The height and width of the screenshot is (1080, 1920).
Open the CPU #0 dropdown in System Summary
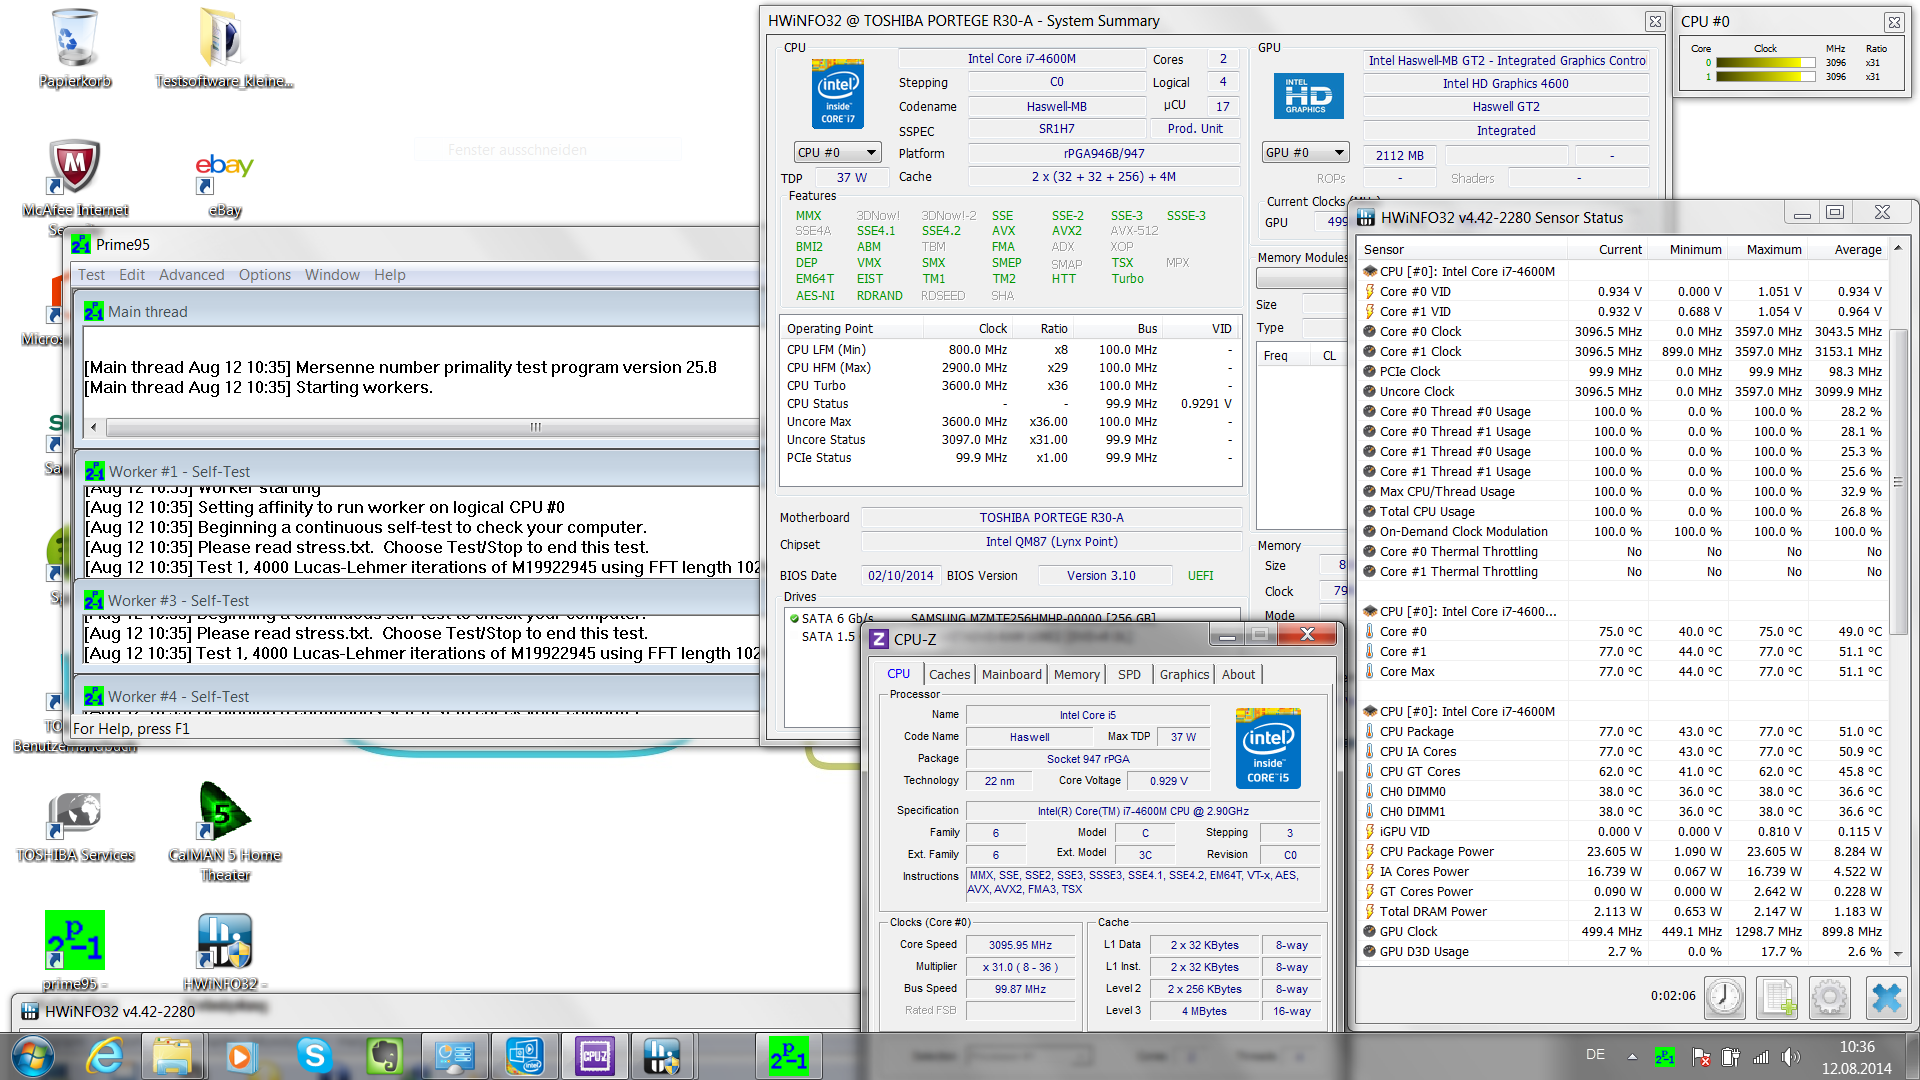pyautogui.click(x=837, y=153)
